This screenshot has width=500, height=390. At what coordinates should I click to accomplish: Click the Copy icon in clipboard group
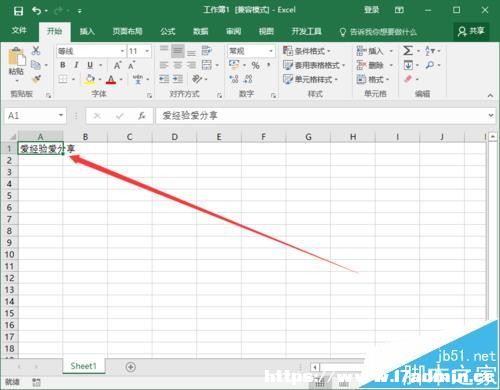pyautogui.click(x=36, y=65)
